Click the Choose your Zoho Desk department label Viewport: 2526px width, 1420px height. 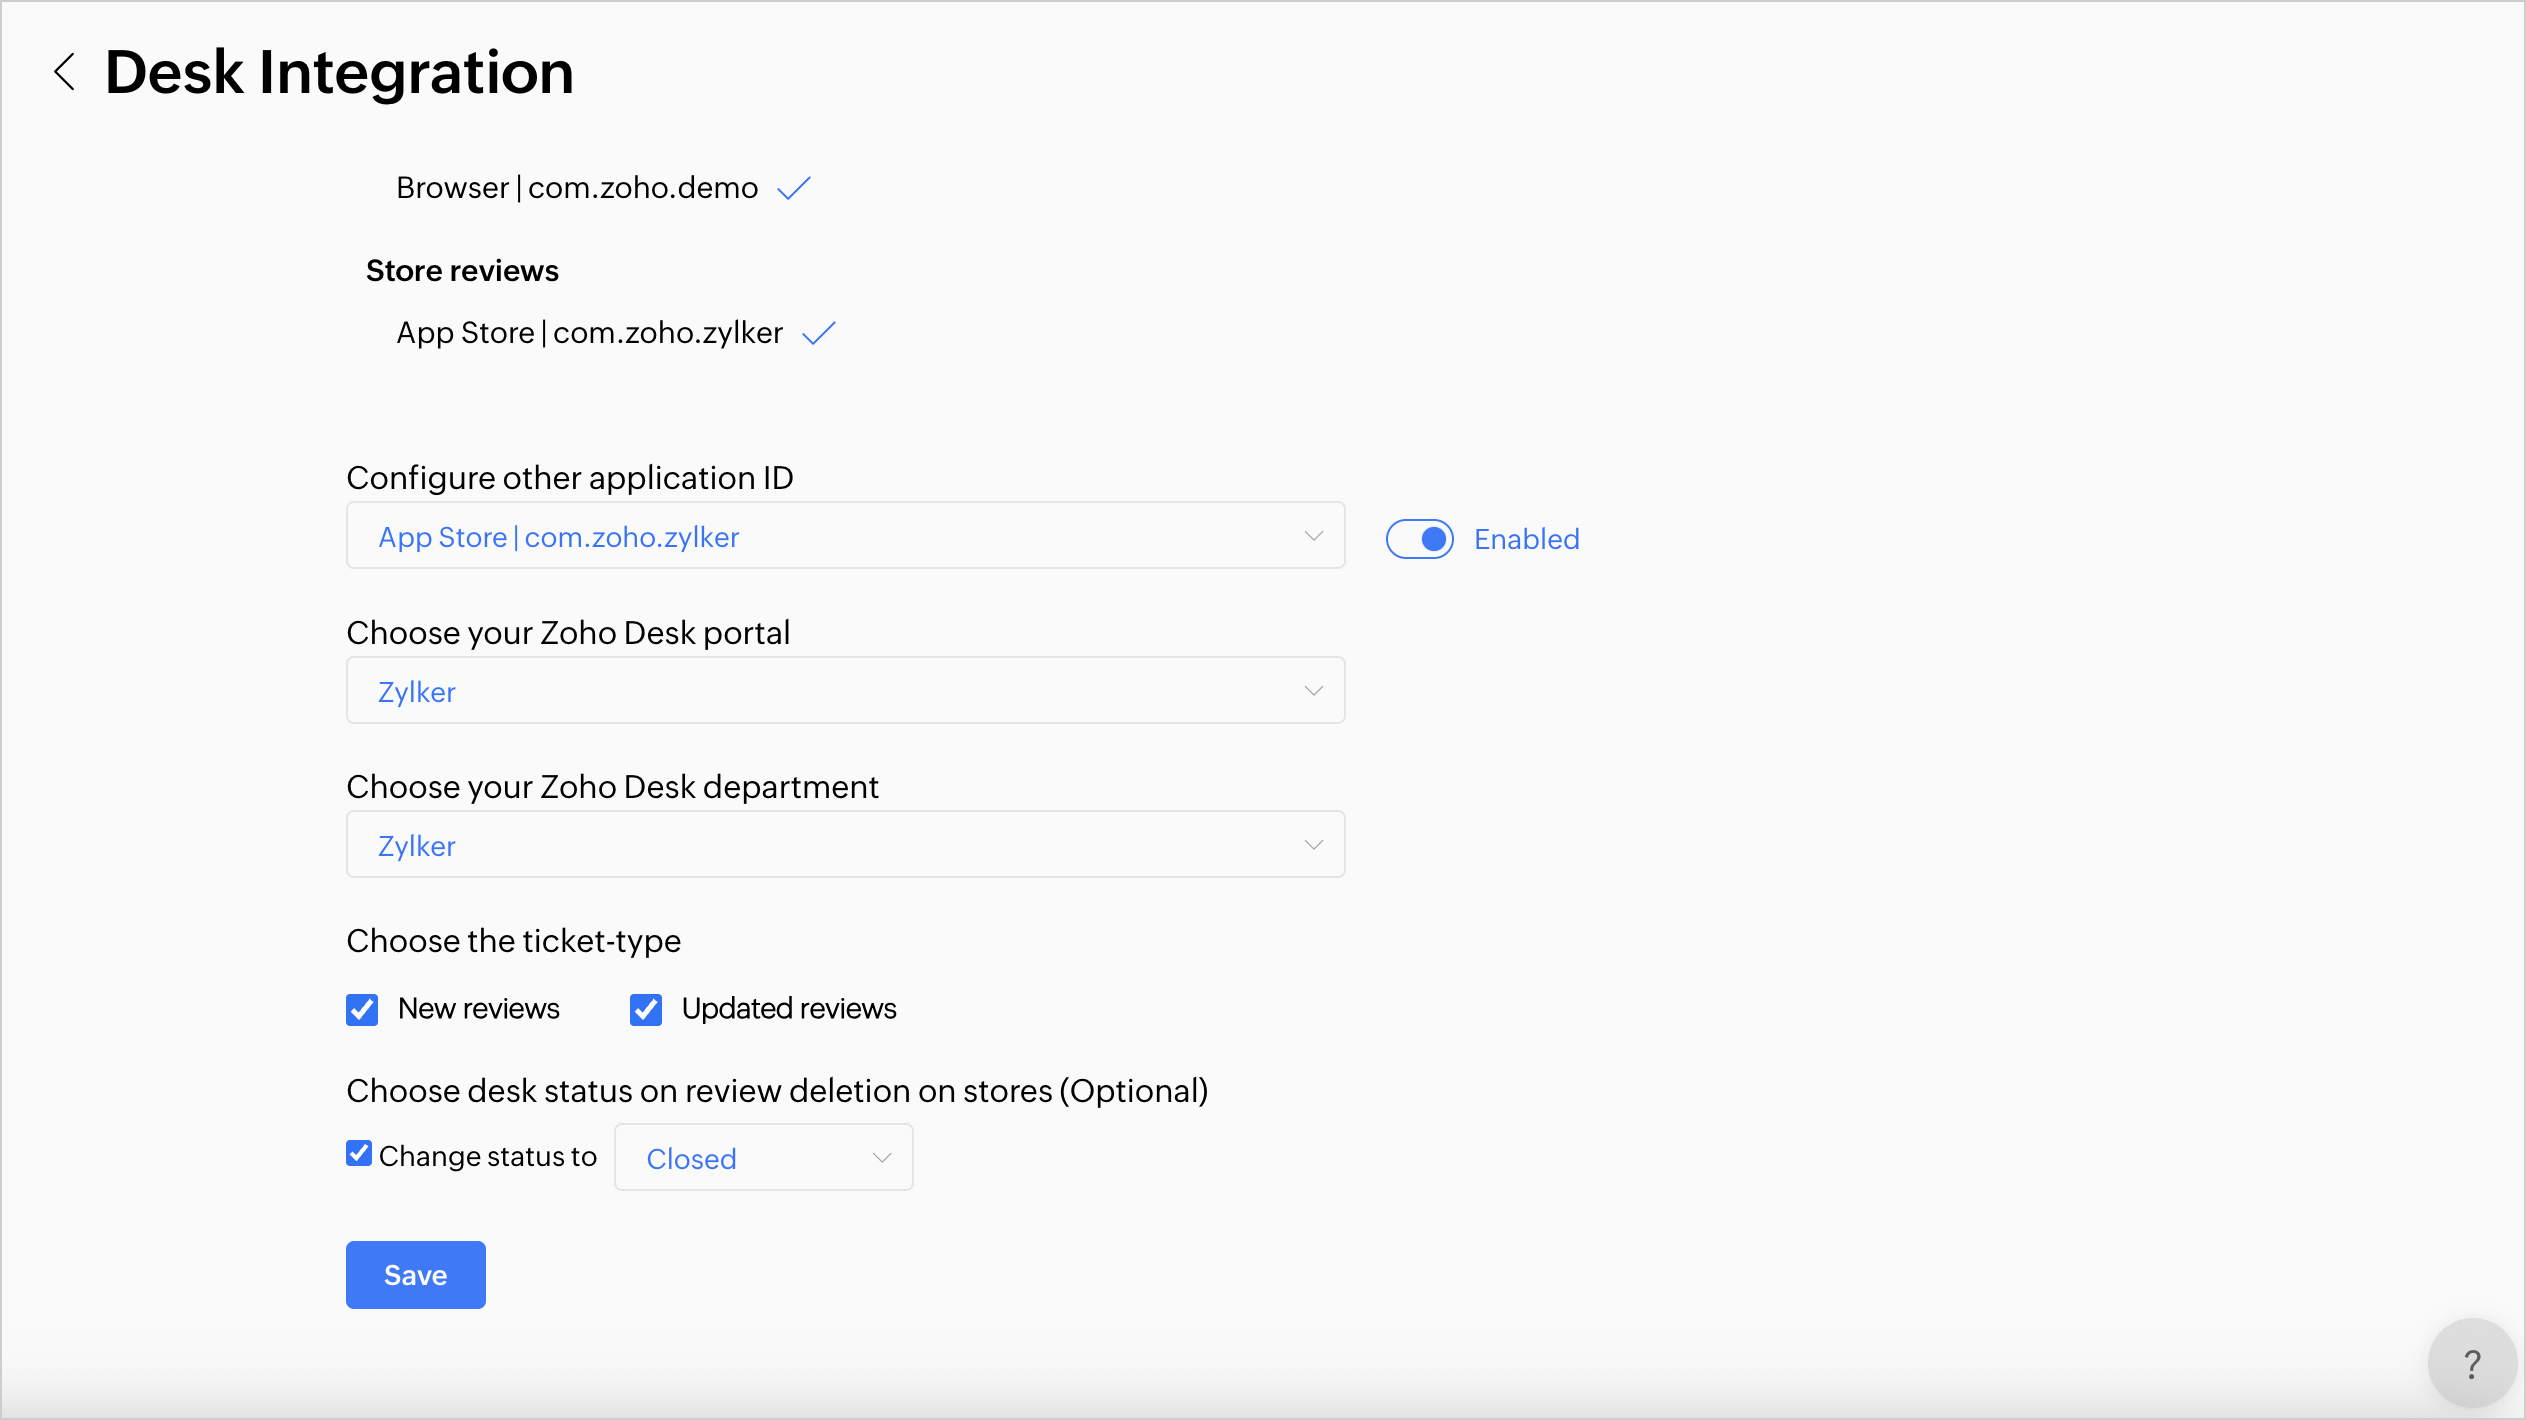pos(612,787)
